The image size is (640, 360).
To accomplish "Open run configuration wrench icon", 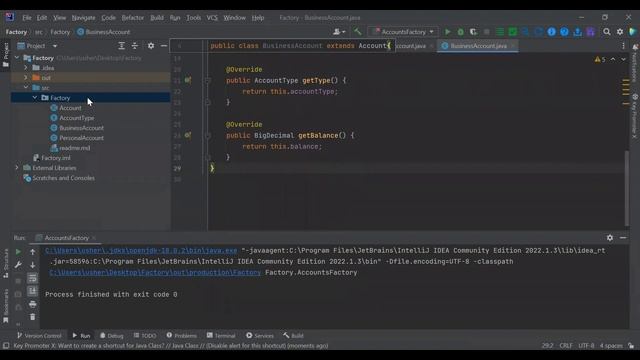I will tap(18, 265).
